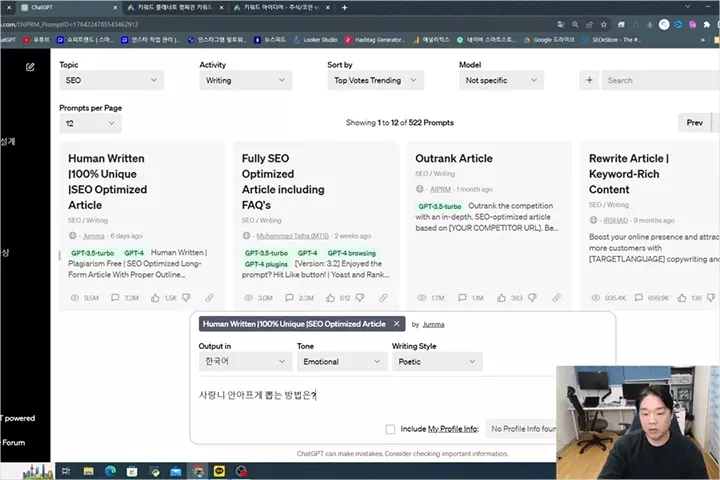Click the new chat edit icon in sidebar

tap(30, 67)
